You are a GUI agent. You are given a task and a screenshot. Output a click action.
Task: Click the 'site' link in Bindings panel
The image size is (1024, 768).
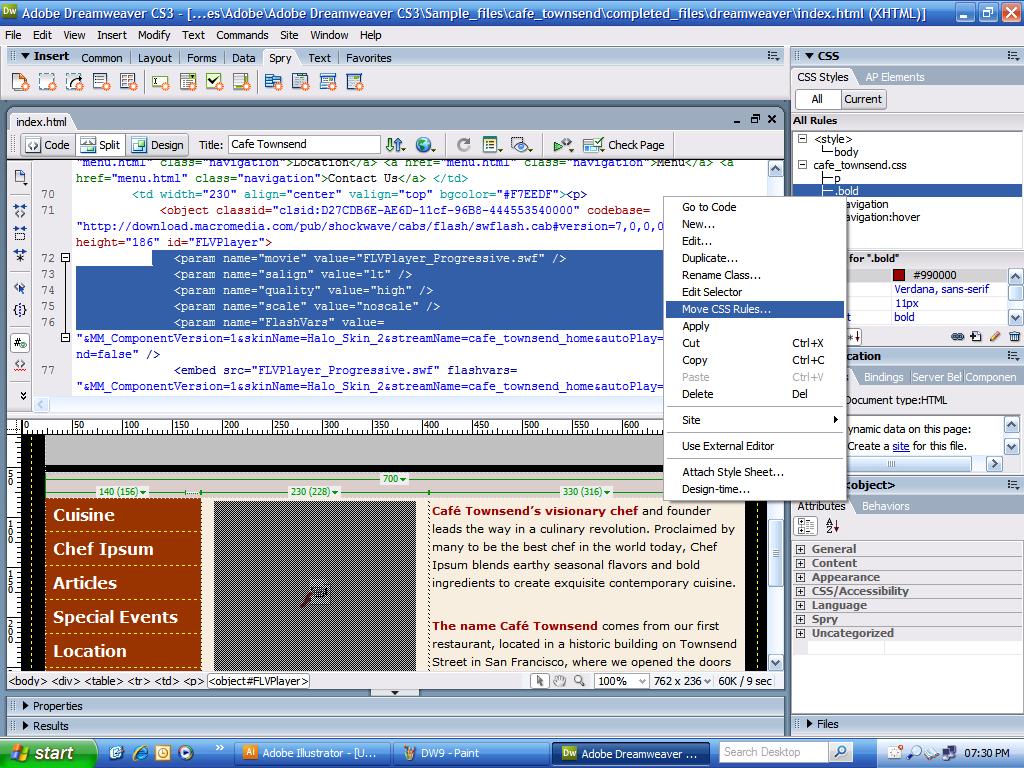(x=901, y=446)
